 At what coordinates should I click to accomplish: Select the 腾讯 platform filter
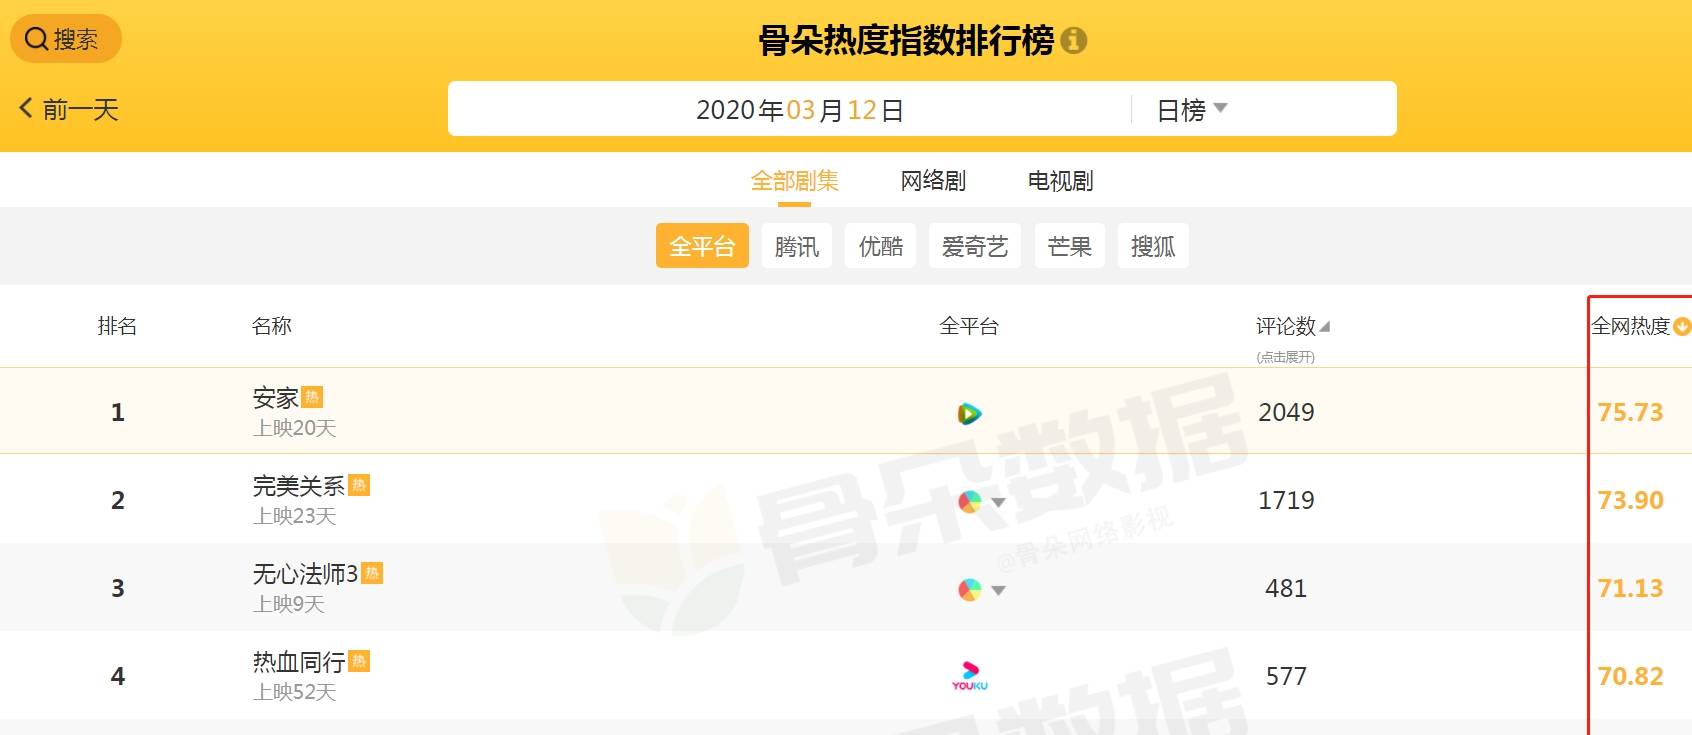pos(796,246)
